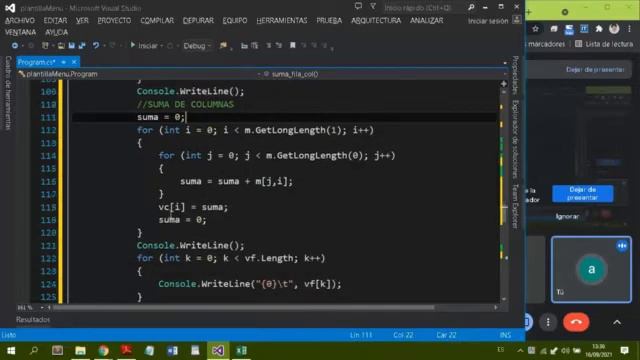Click the blue Dejar de presentar button in Meet
640x360 pixels.
point(582,193)
